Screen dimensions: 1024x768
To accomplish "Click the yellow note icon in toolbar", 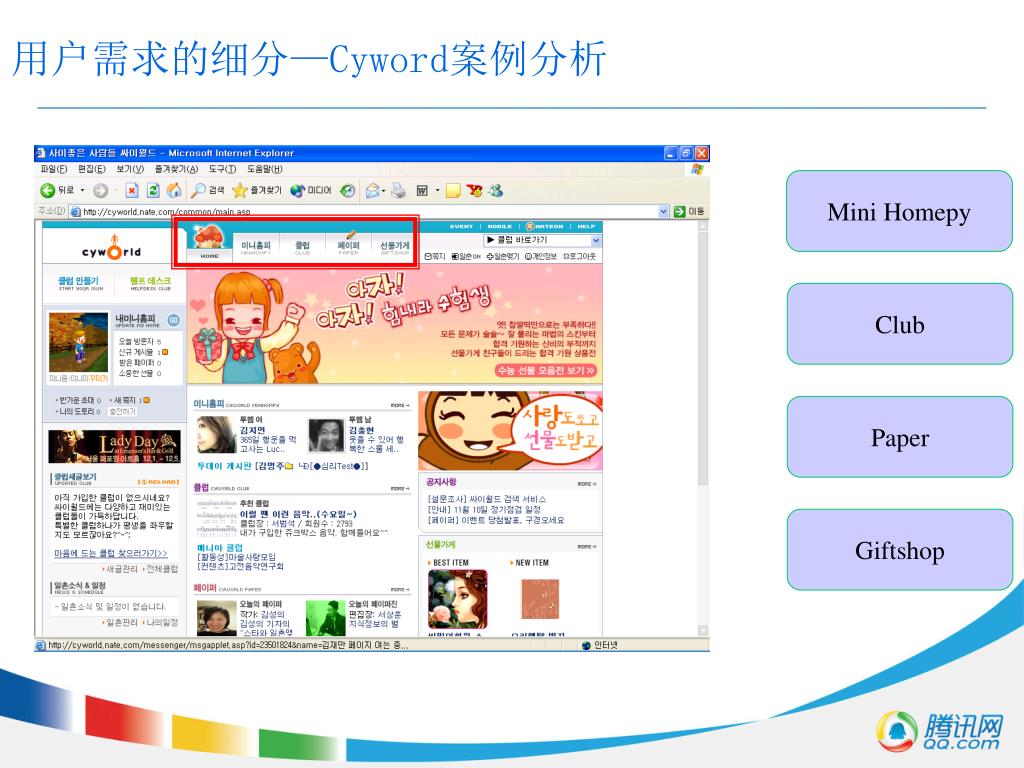I will pos(453,191).
